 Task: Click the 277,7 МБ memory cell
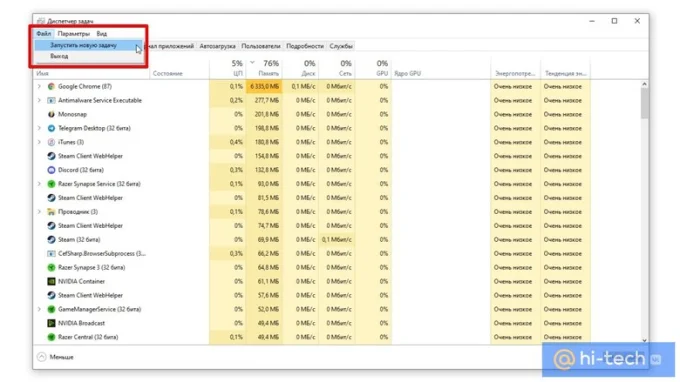[x=264, y=100]
